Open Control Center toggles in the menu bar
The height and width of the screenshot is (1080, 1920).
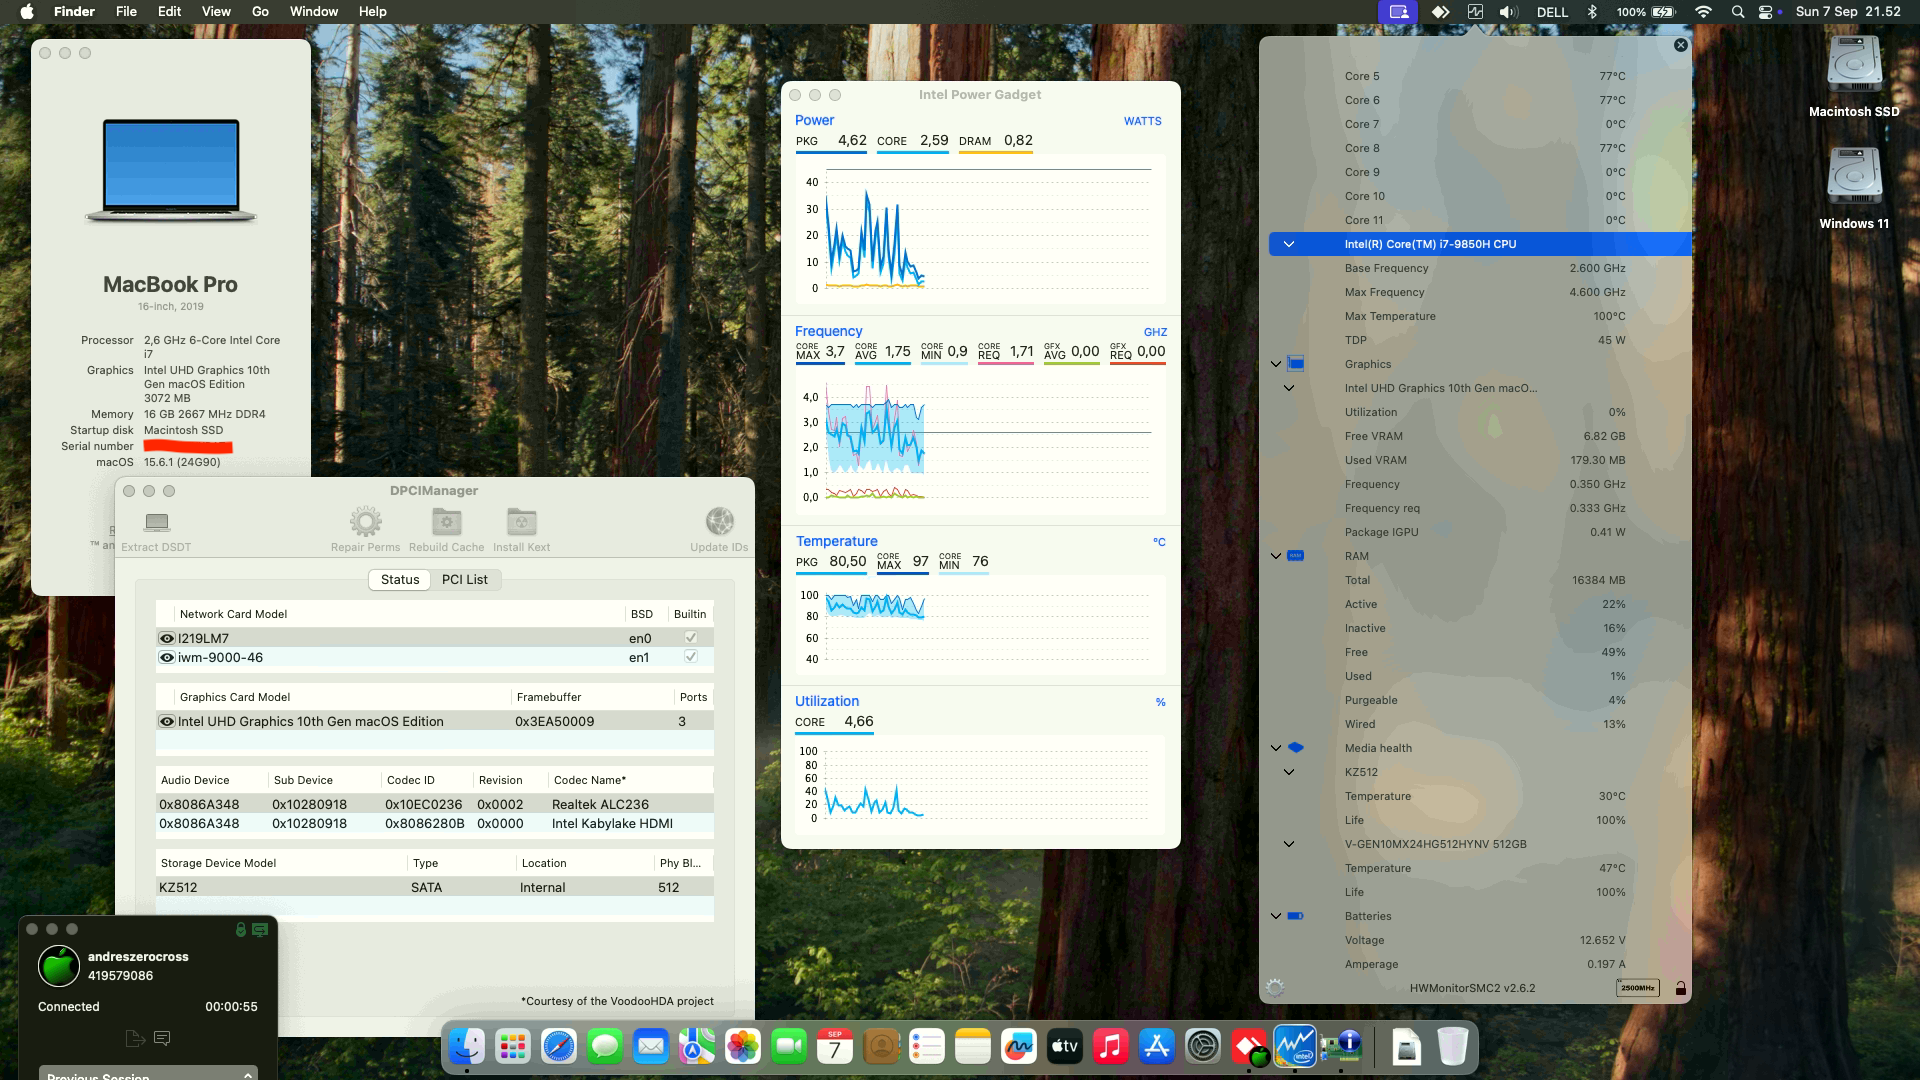1766,12
